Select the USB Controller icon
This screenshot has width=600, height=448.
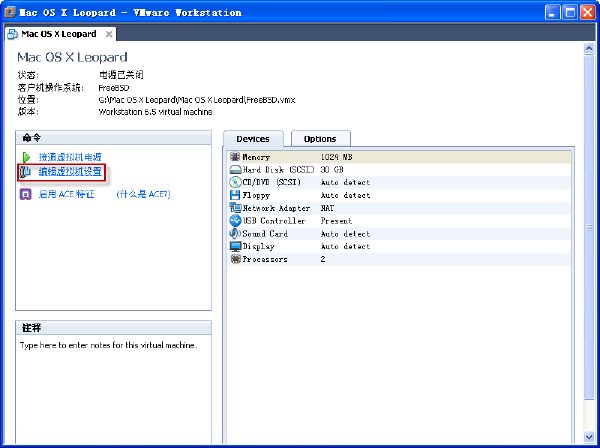tap(235, 221)
